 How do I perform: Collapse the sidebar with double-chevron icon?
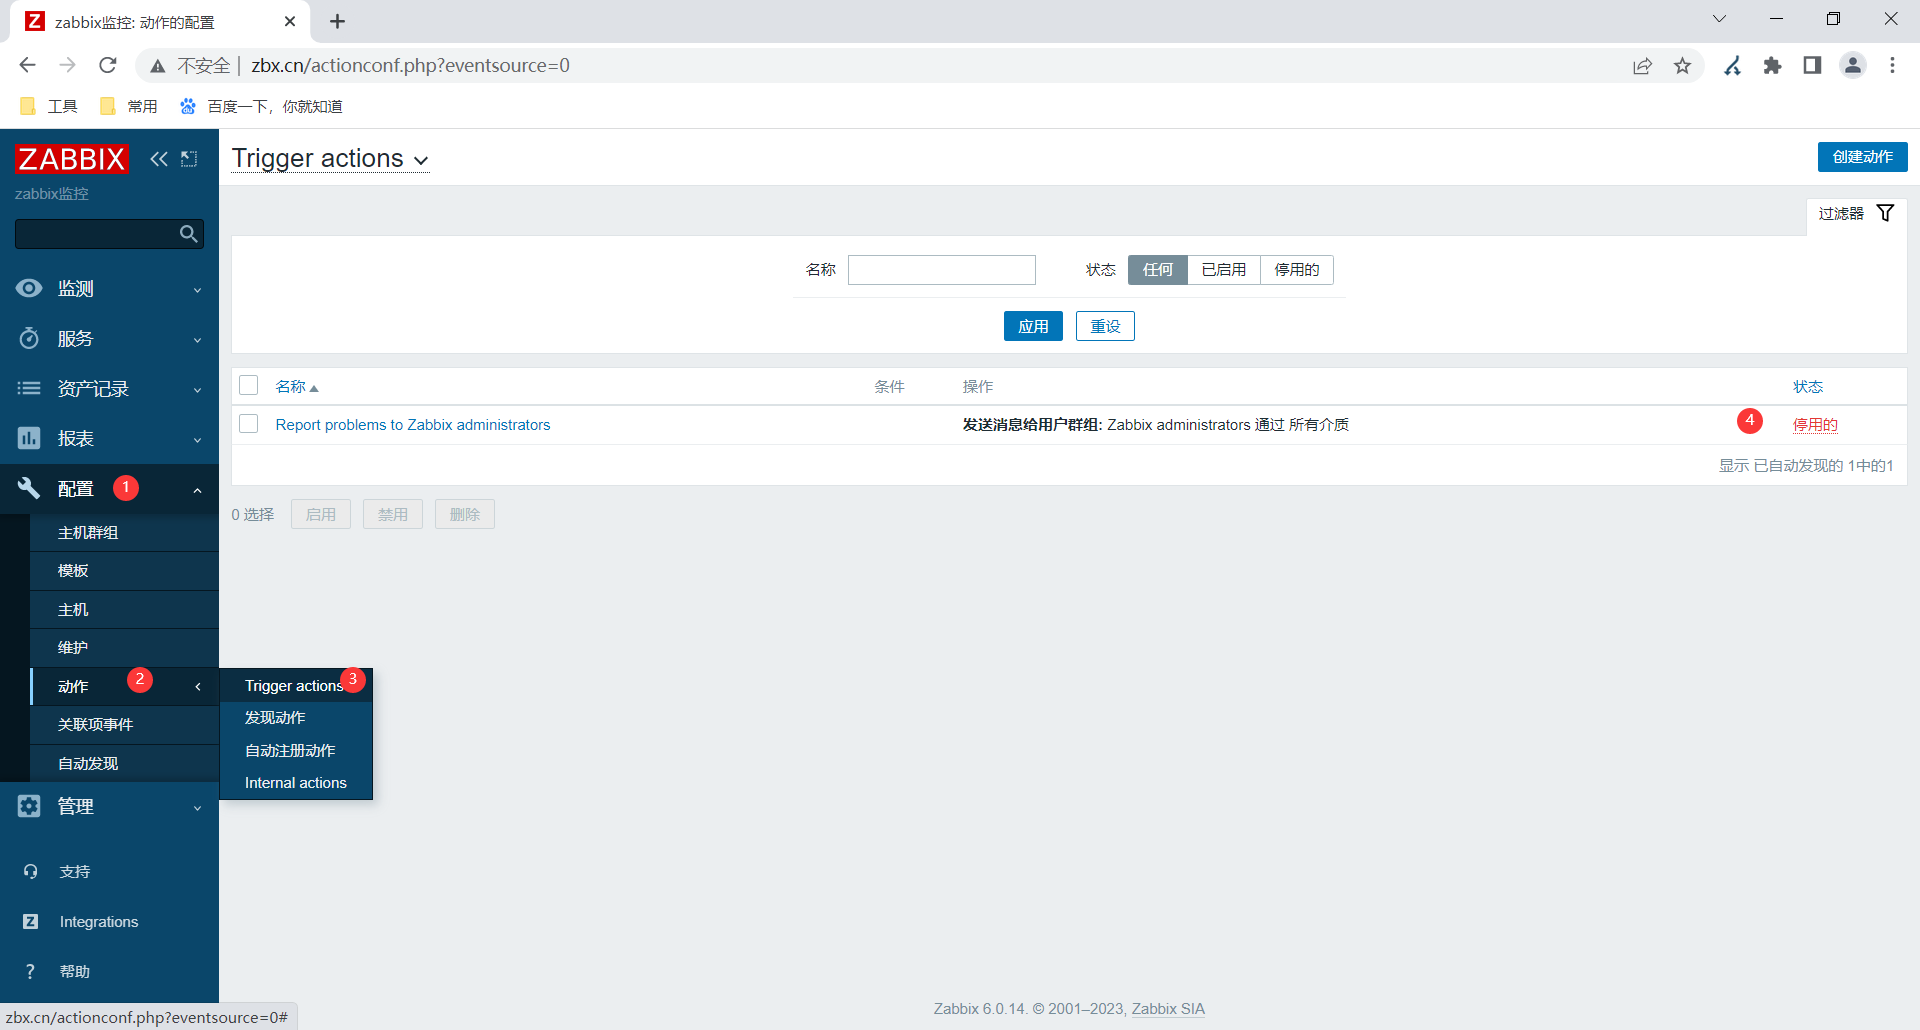click(159, 158)
